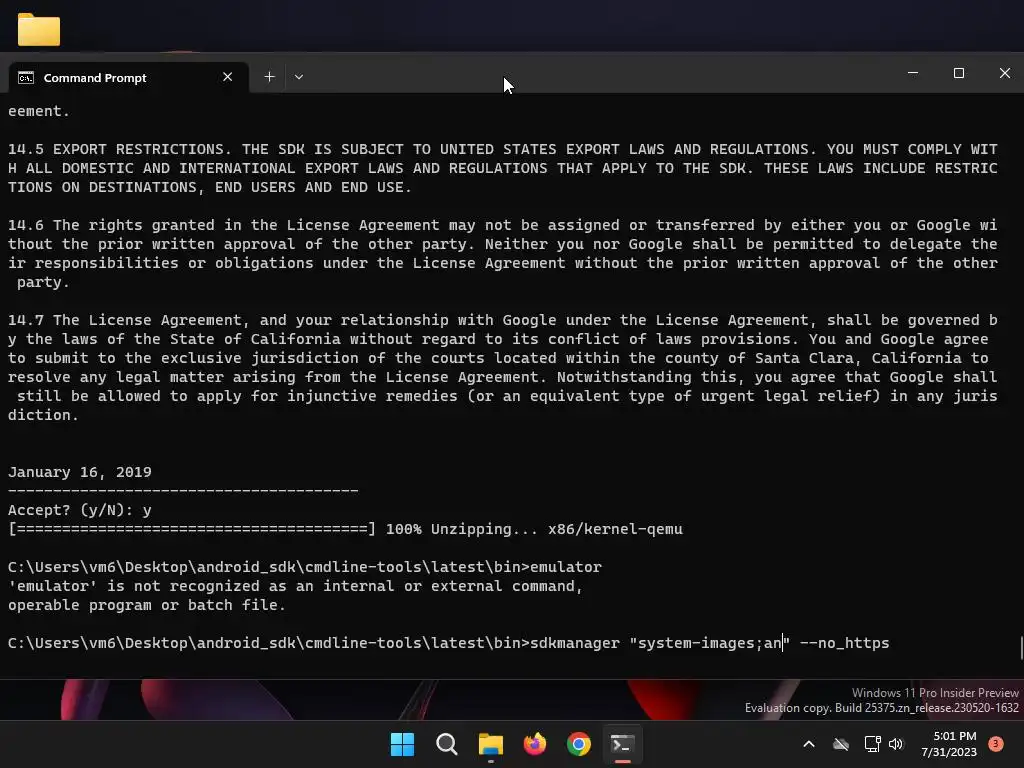Screen dimensions: 1024x768
Task: Open network status tray icon
Action: [872, 744]
